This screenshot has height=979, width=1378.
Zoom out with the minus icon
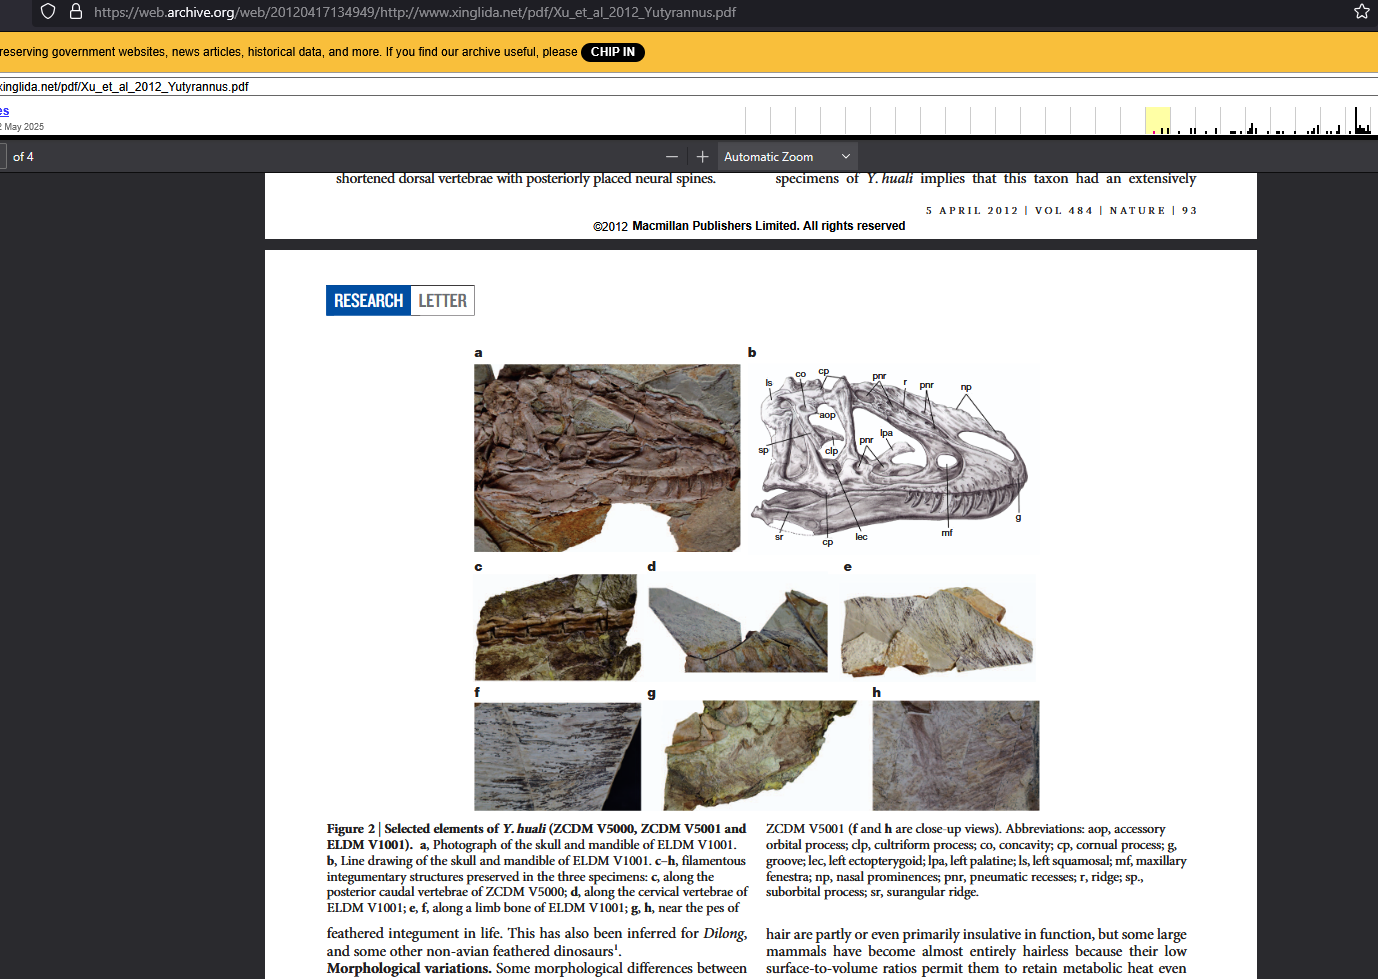click(672, 157)
